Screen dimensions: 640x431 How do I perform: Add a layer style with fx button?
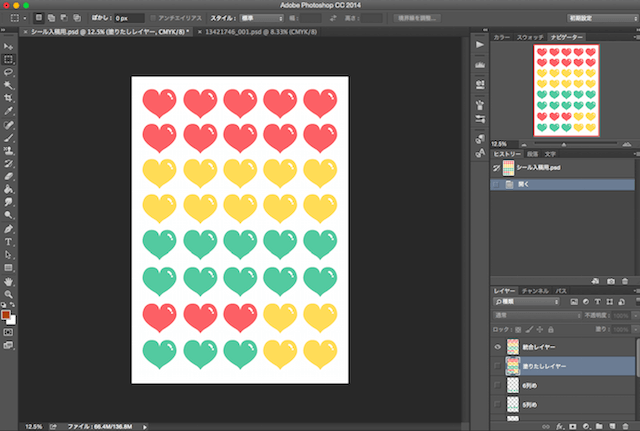[560, 426]
